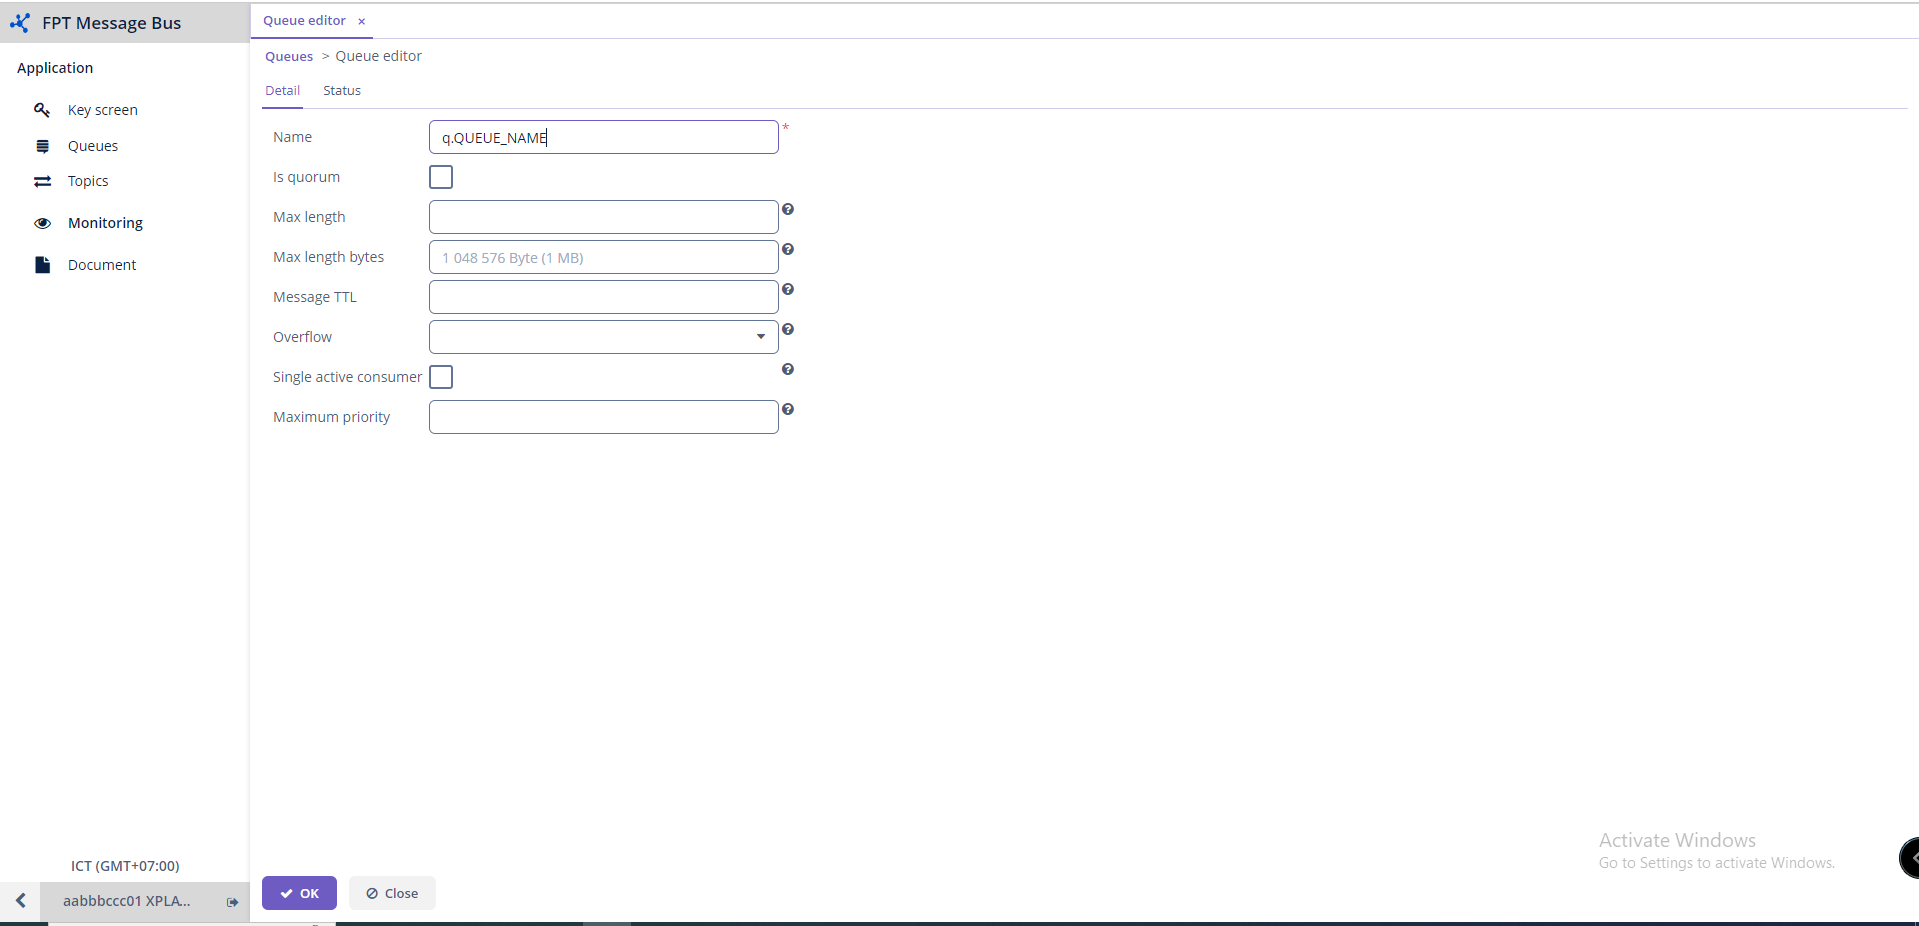Close the Queue editor tab
This screenshot has width=1919, height=926.
[x=362, y=21]
